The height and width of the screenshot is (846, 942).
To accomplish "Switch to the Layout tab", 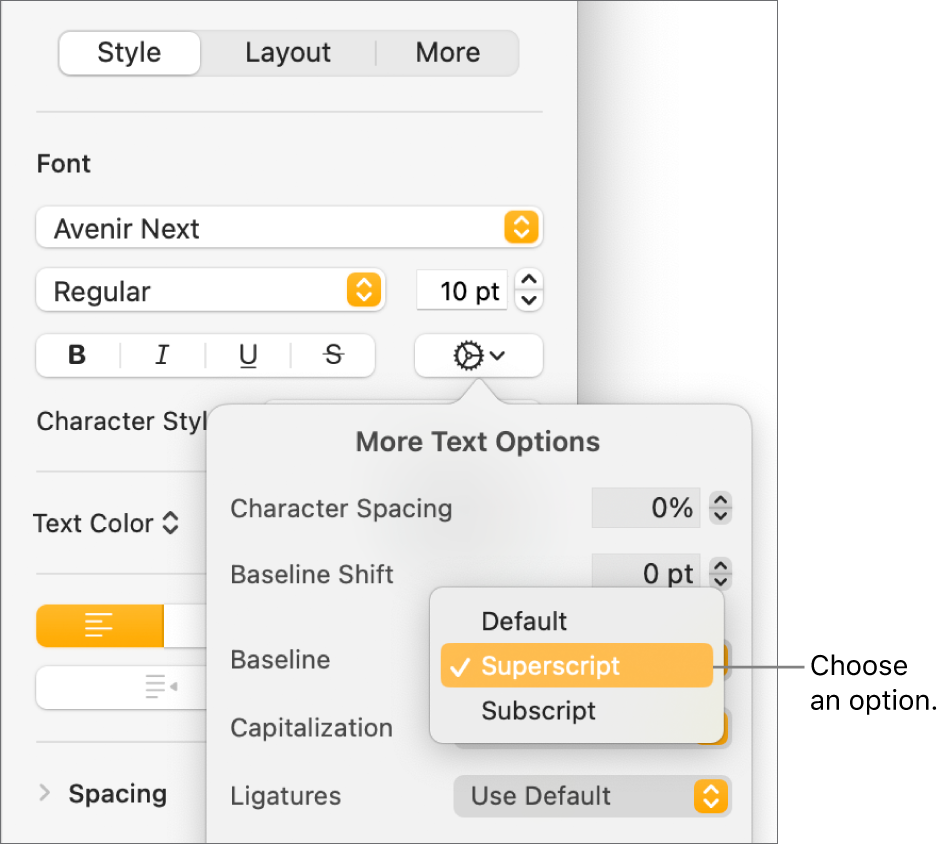I will pyautogui.click(x=288, y=53).
